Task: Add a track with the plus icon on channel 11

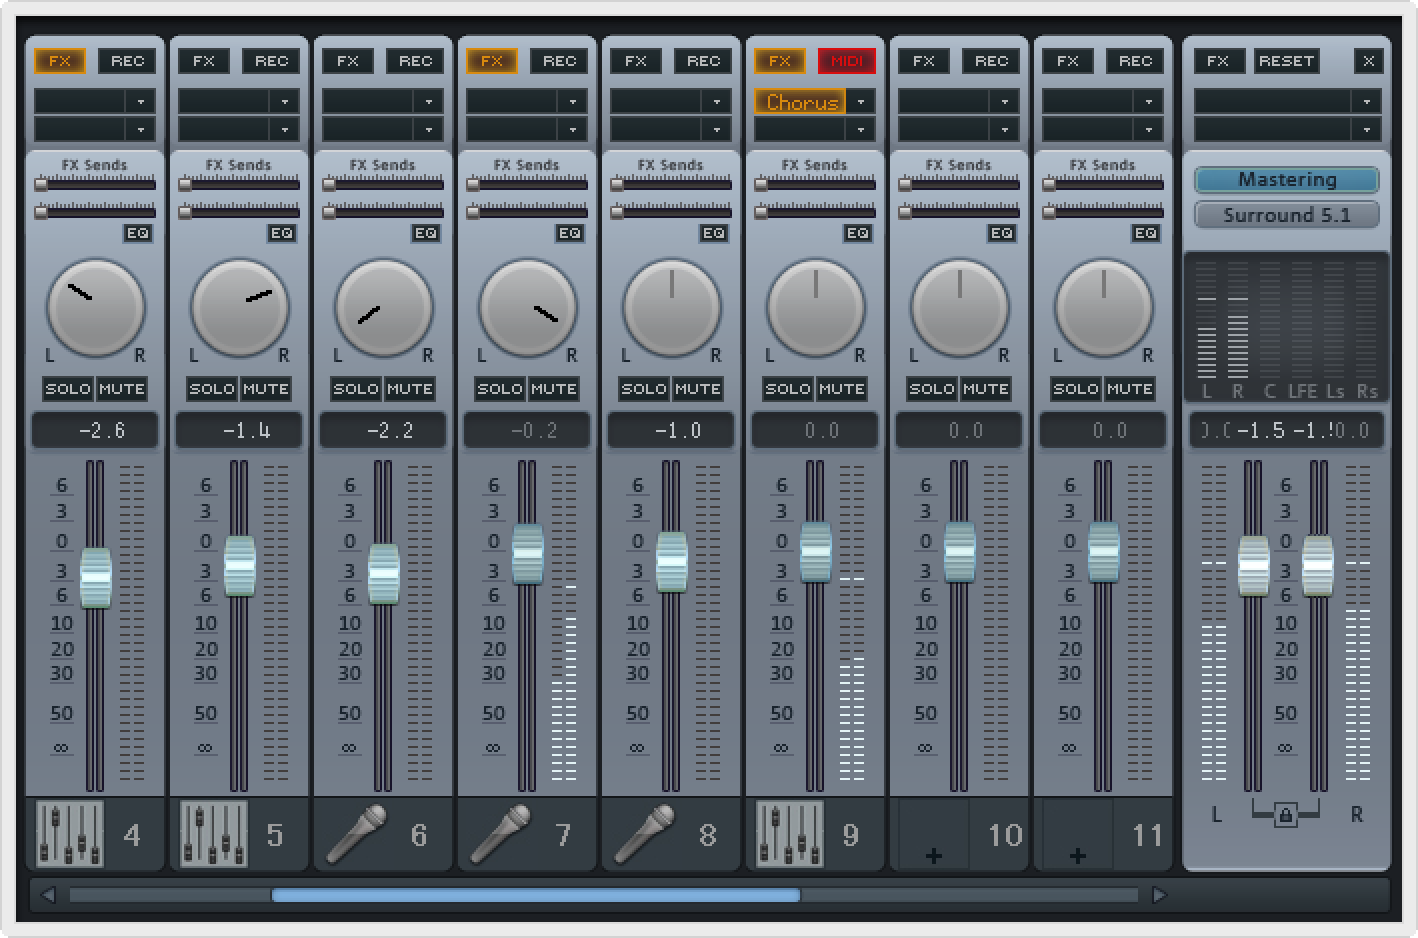Action: 1078,855
